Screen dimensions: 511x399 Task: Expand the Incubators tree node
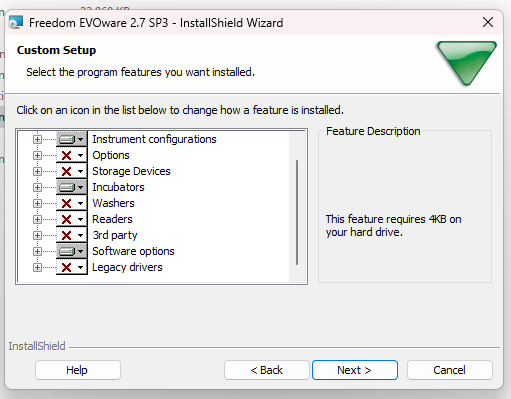[x=37, y=187]
